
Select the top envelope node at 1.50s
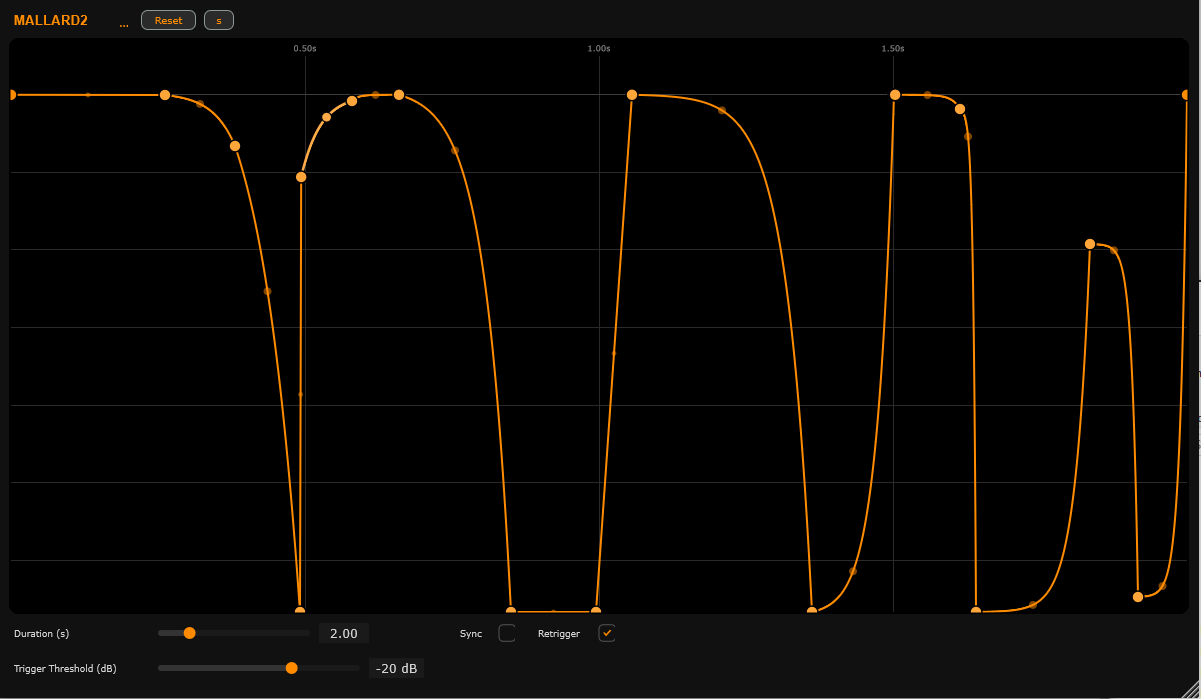895,95
